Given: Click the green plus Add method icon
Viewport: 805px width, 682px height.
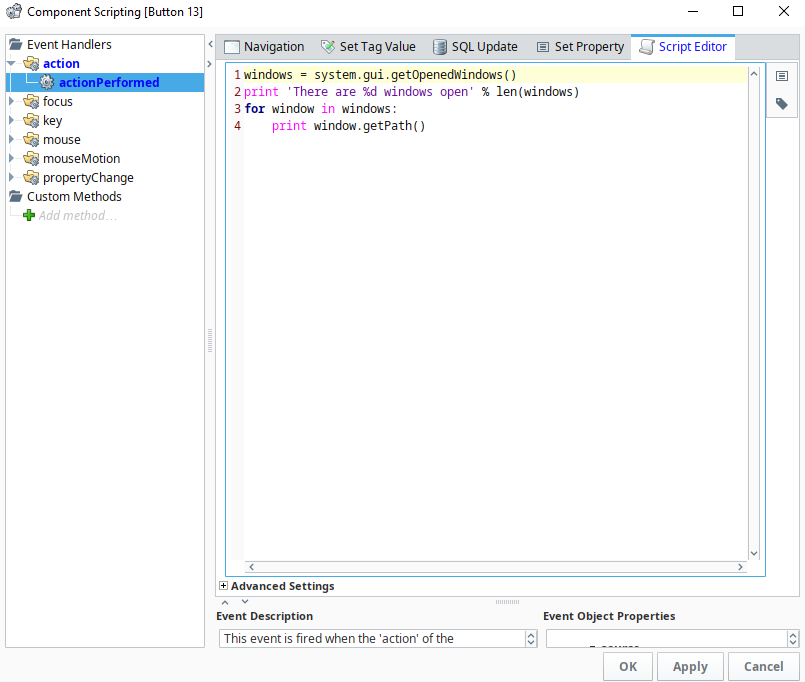Looking at the screenshot, I should tap(29, 215).
